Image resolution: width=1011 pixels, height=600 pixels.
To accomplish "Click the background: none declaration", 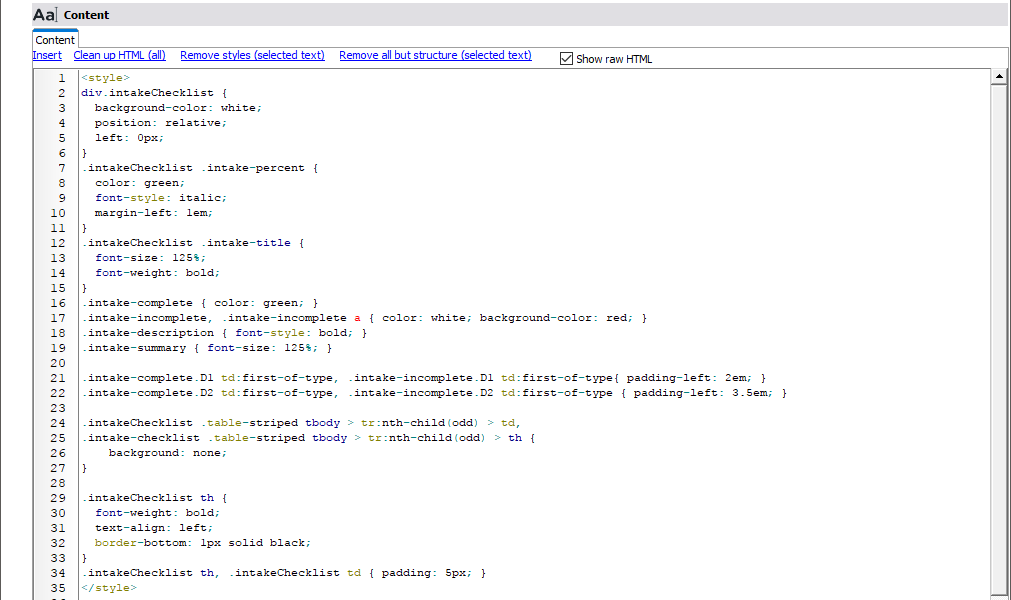I will coord(168,453).
